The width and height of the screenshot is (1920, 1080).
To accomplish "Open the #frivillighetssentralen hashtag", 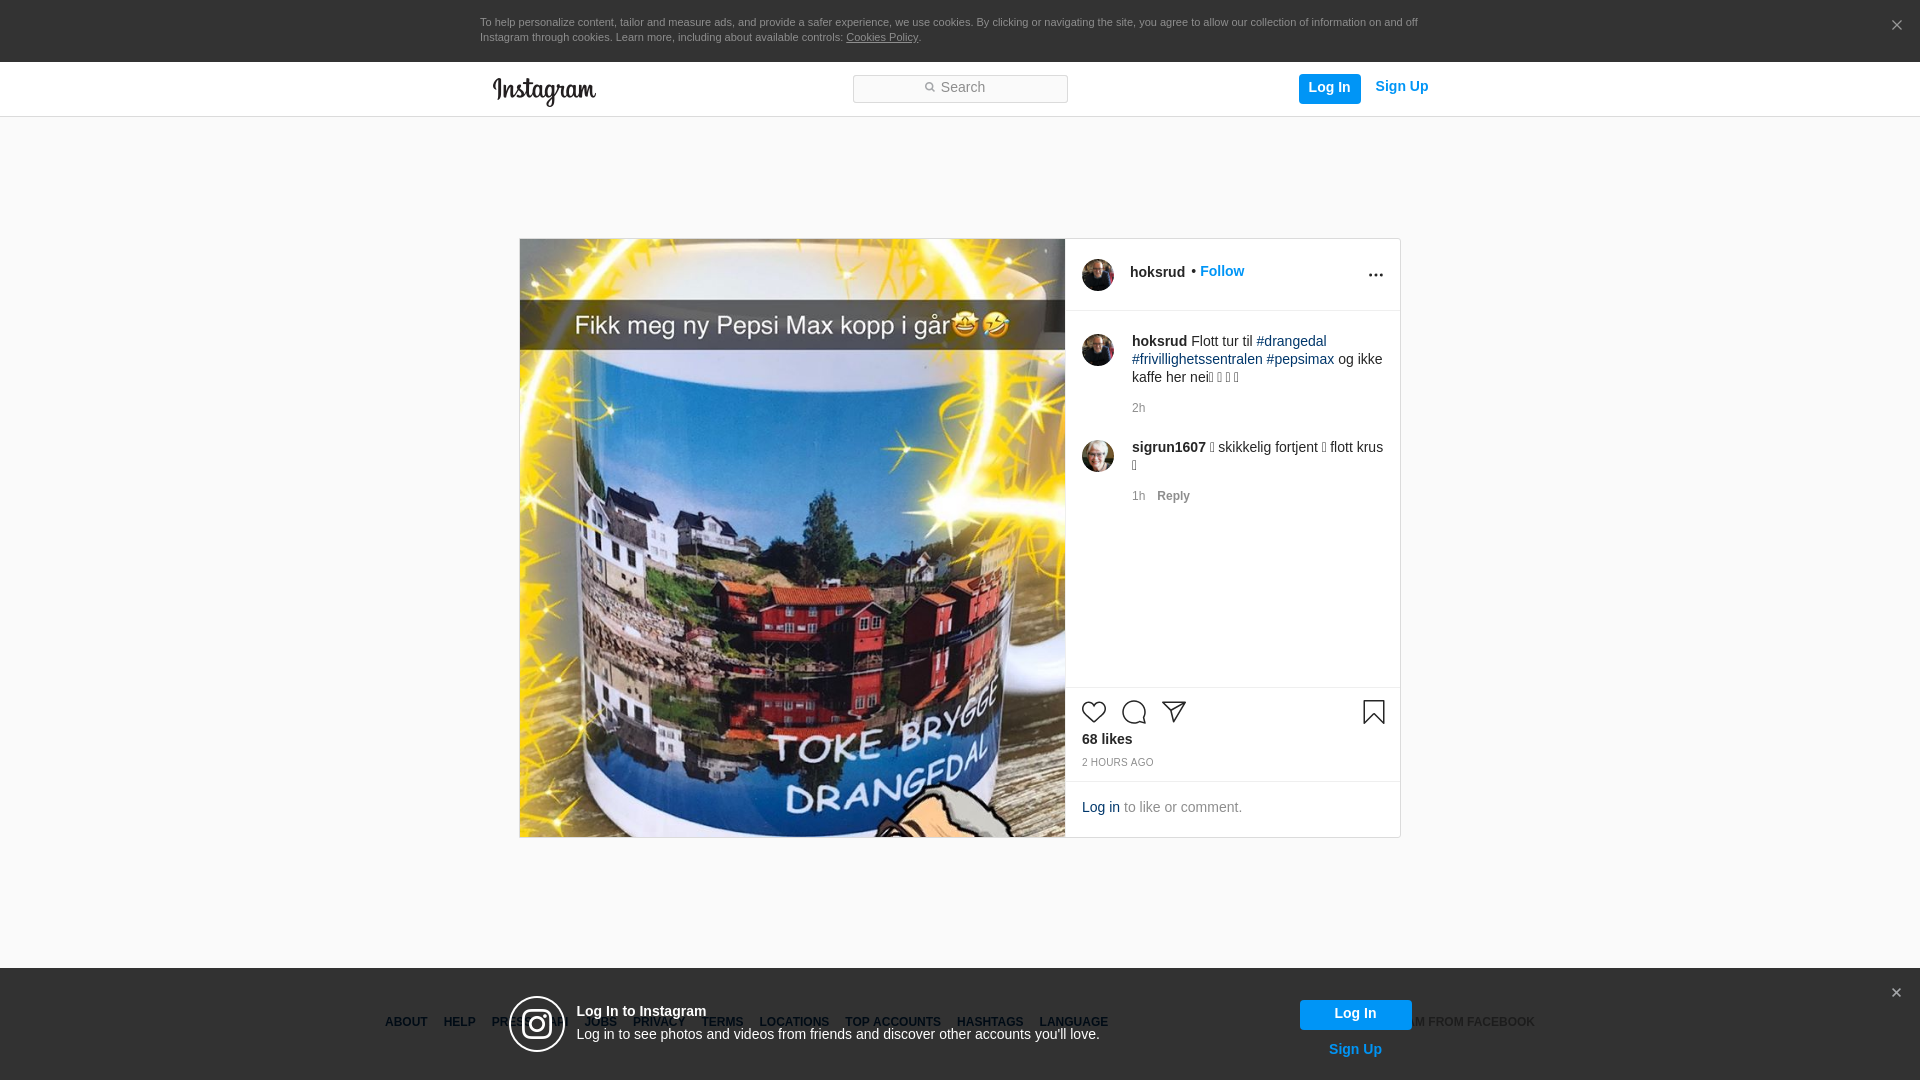I will [1197, 359].
